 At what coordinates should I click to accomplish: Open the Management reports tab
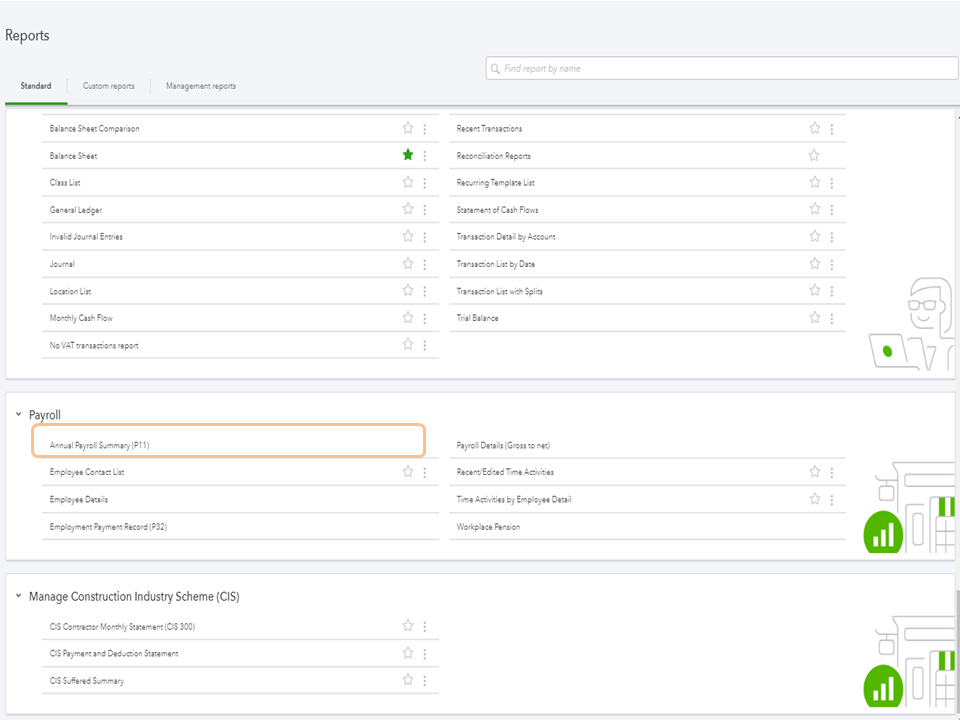tap(201, 86)
